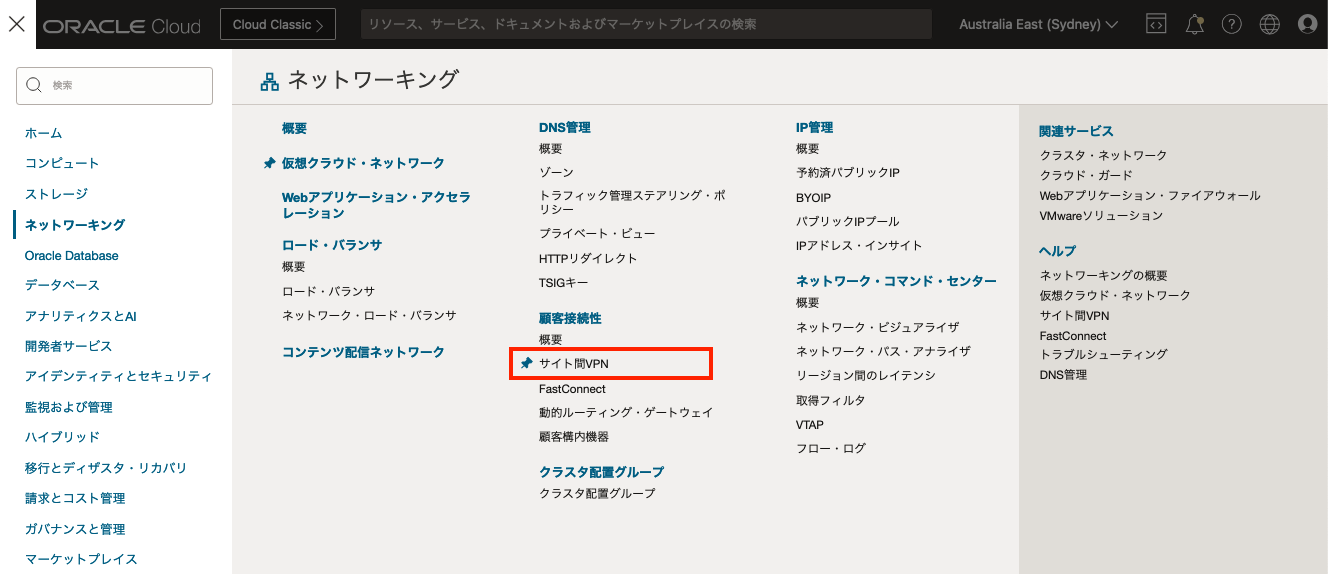Open the IPアドレス・インサイト link
This screenshot has width=1328, height=574.
[859, 246]
